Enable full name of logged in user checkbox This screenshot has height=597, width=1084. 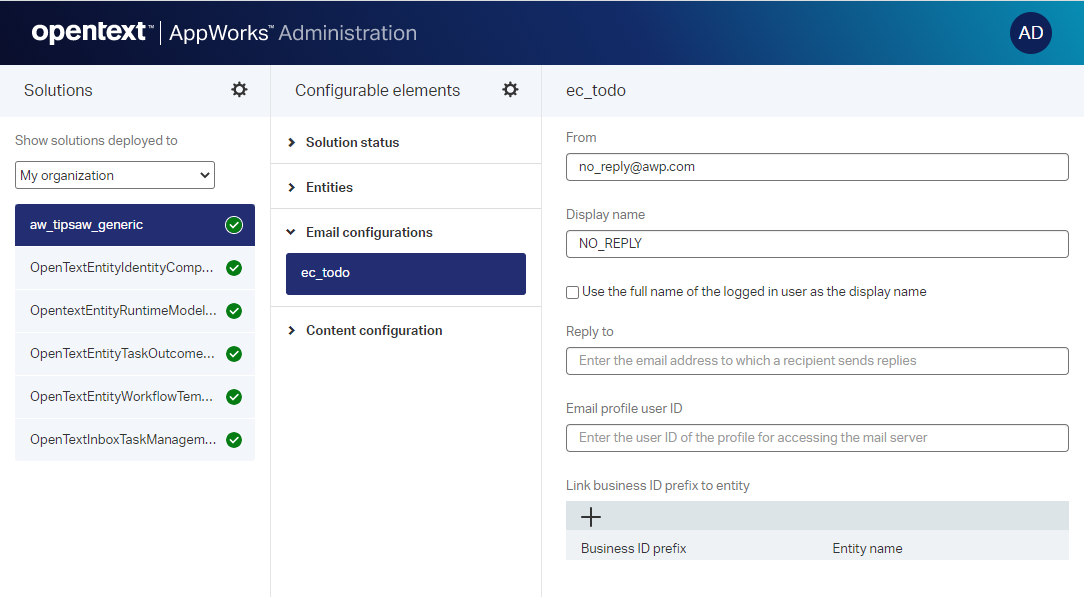tap(573, 292)
